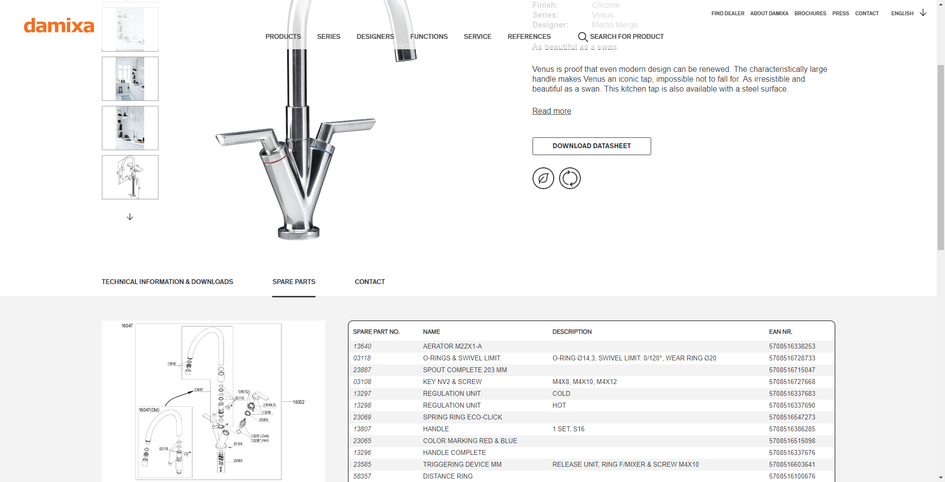Screen dimensions: 945x482
Task: Open the Designers menu item
Action: (375, 37)
